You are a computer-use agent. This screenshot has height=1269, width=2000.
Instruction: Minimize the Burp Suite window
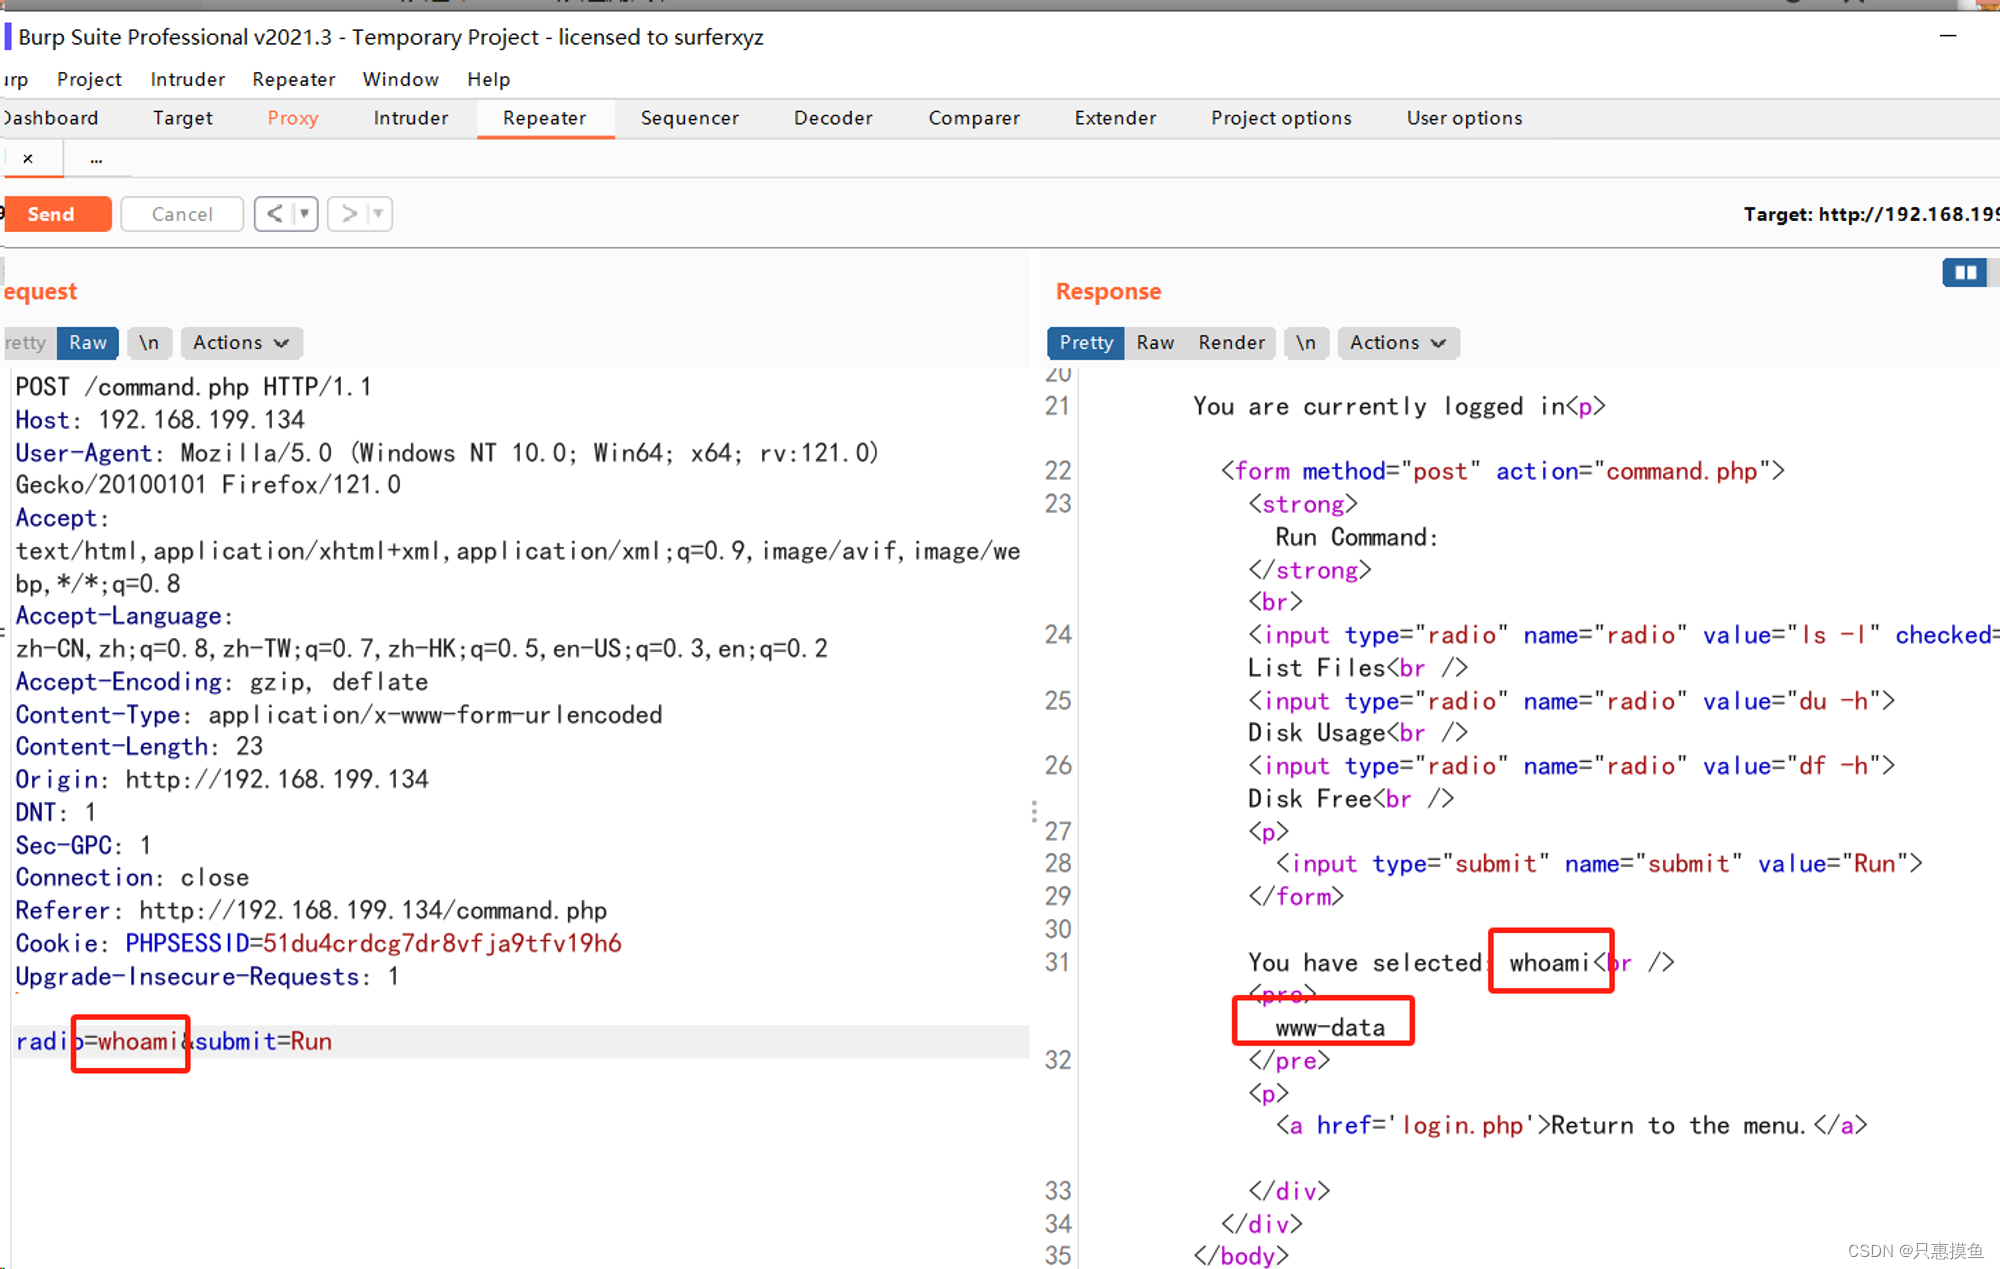pos(1948,36)
